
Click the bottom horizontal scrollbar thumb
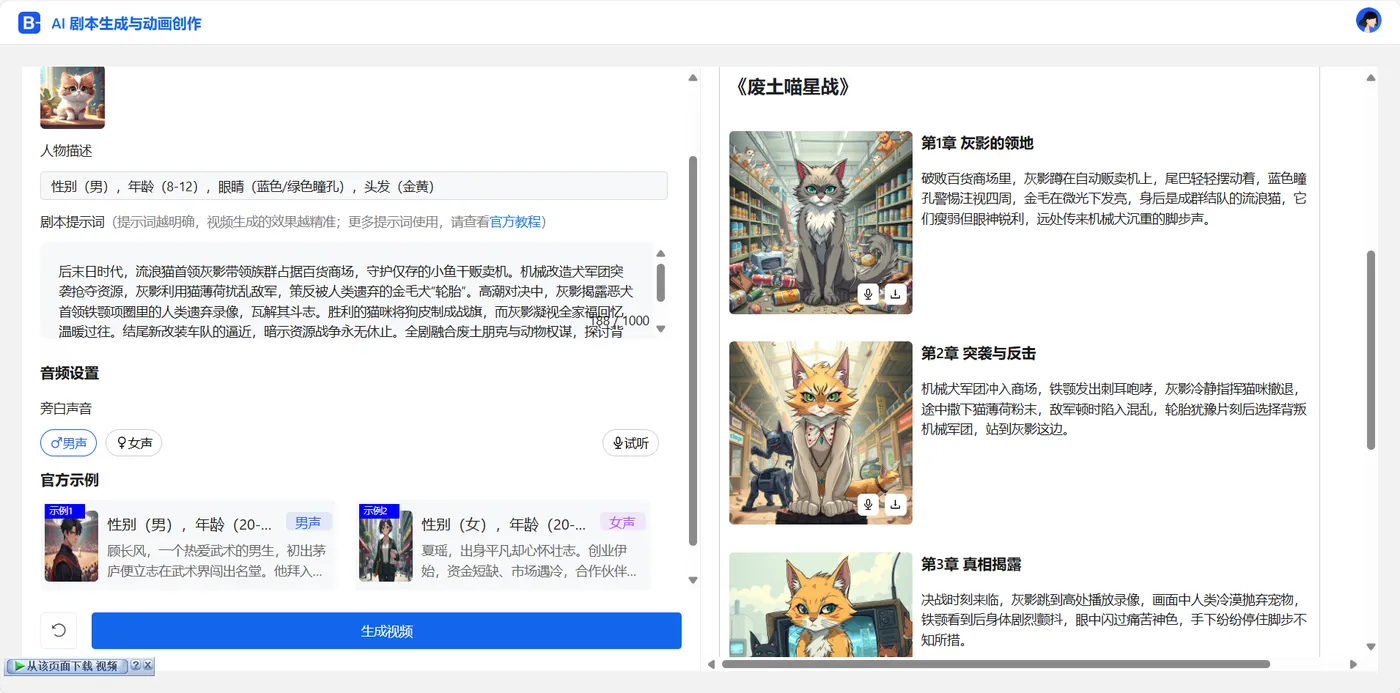pyautogui.click(x=995, y=664)
